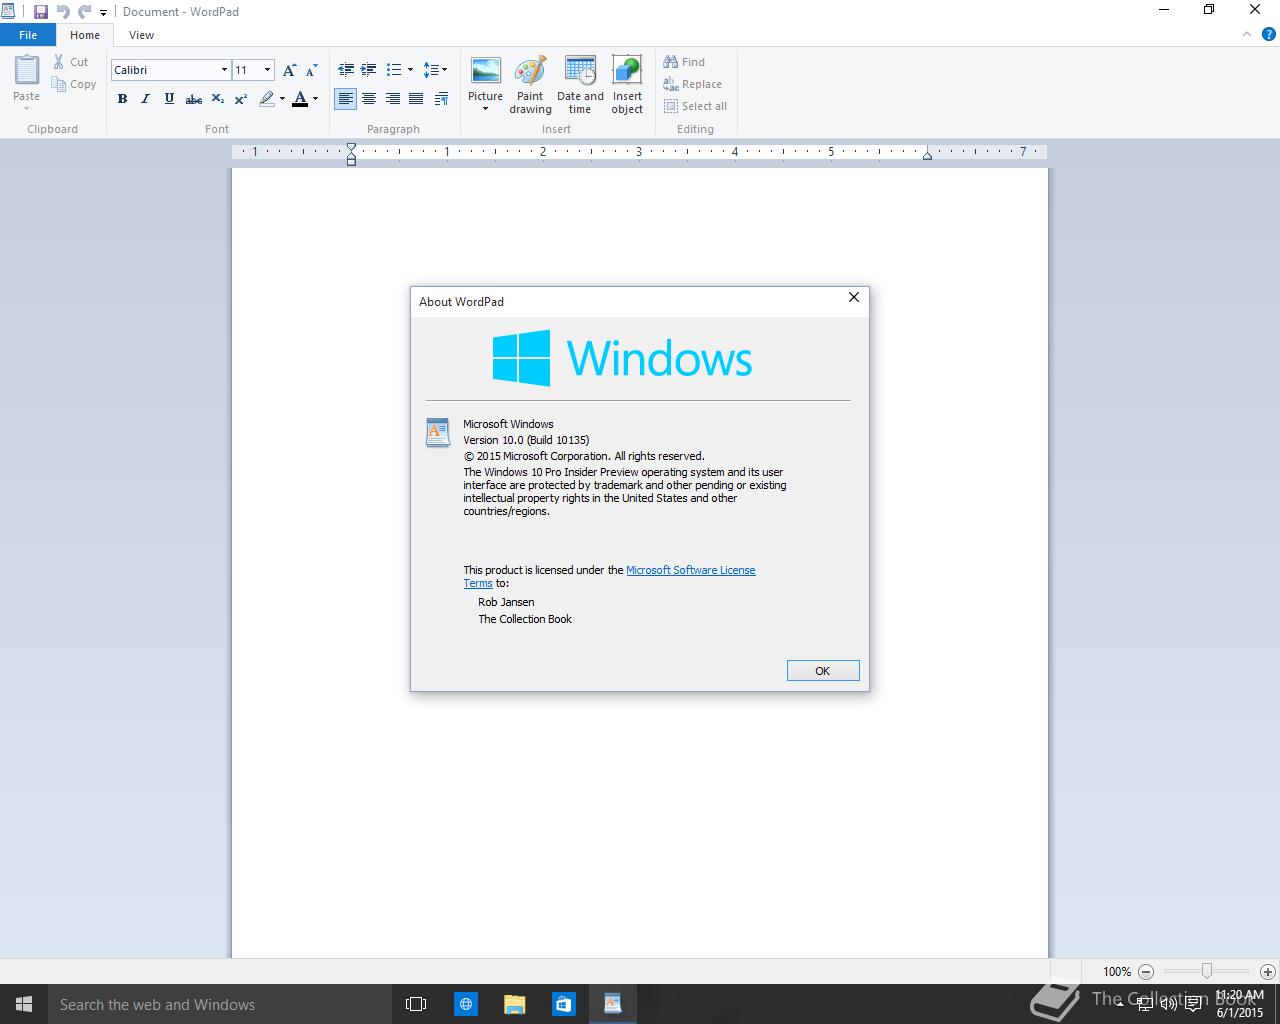Open WordPad Help question mark
The height and width of the screenshot is (1024, 1280).
1269,34
